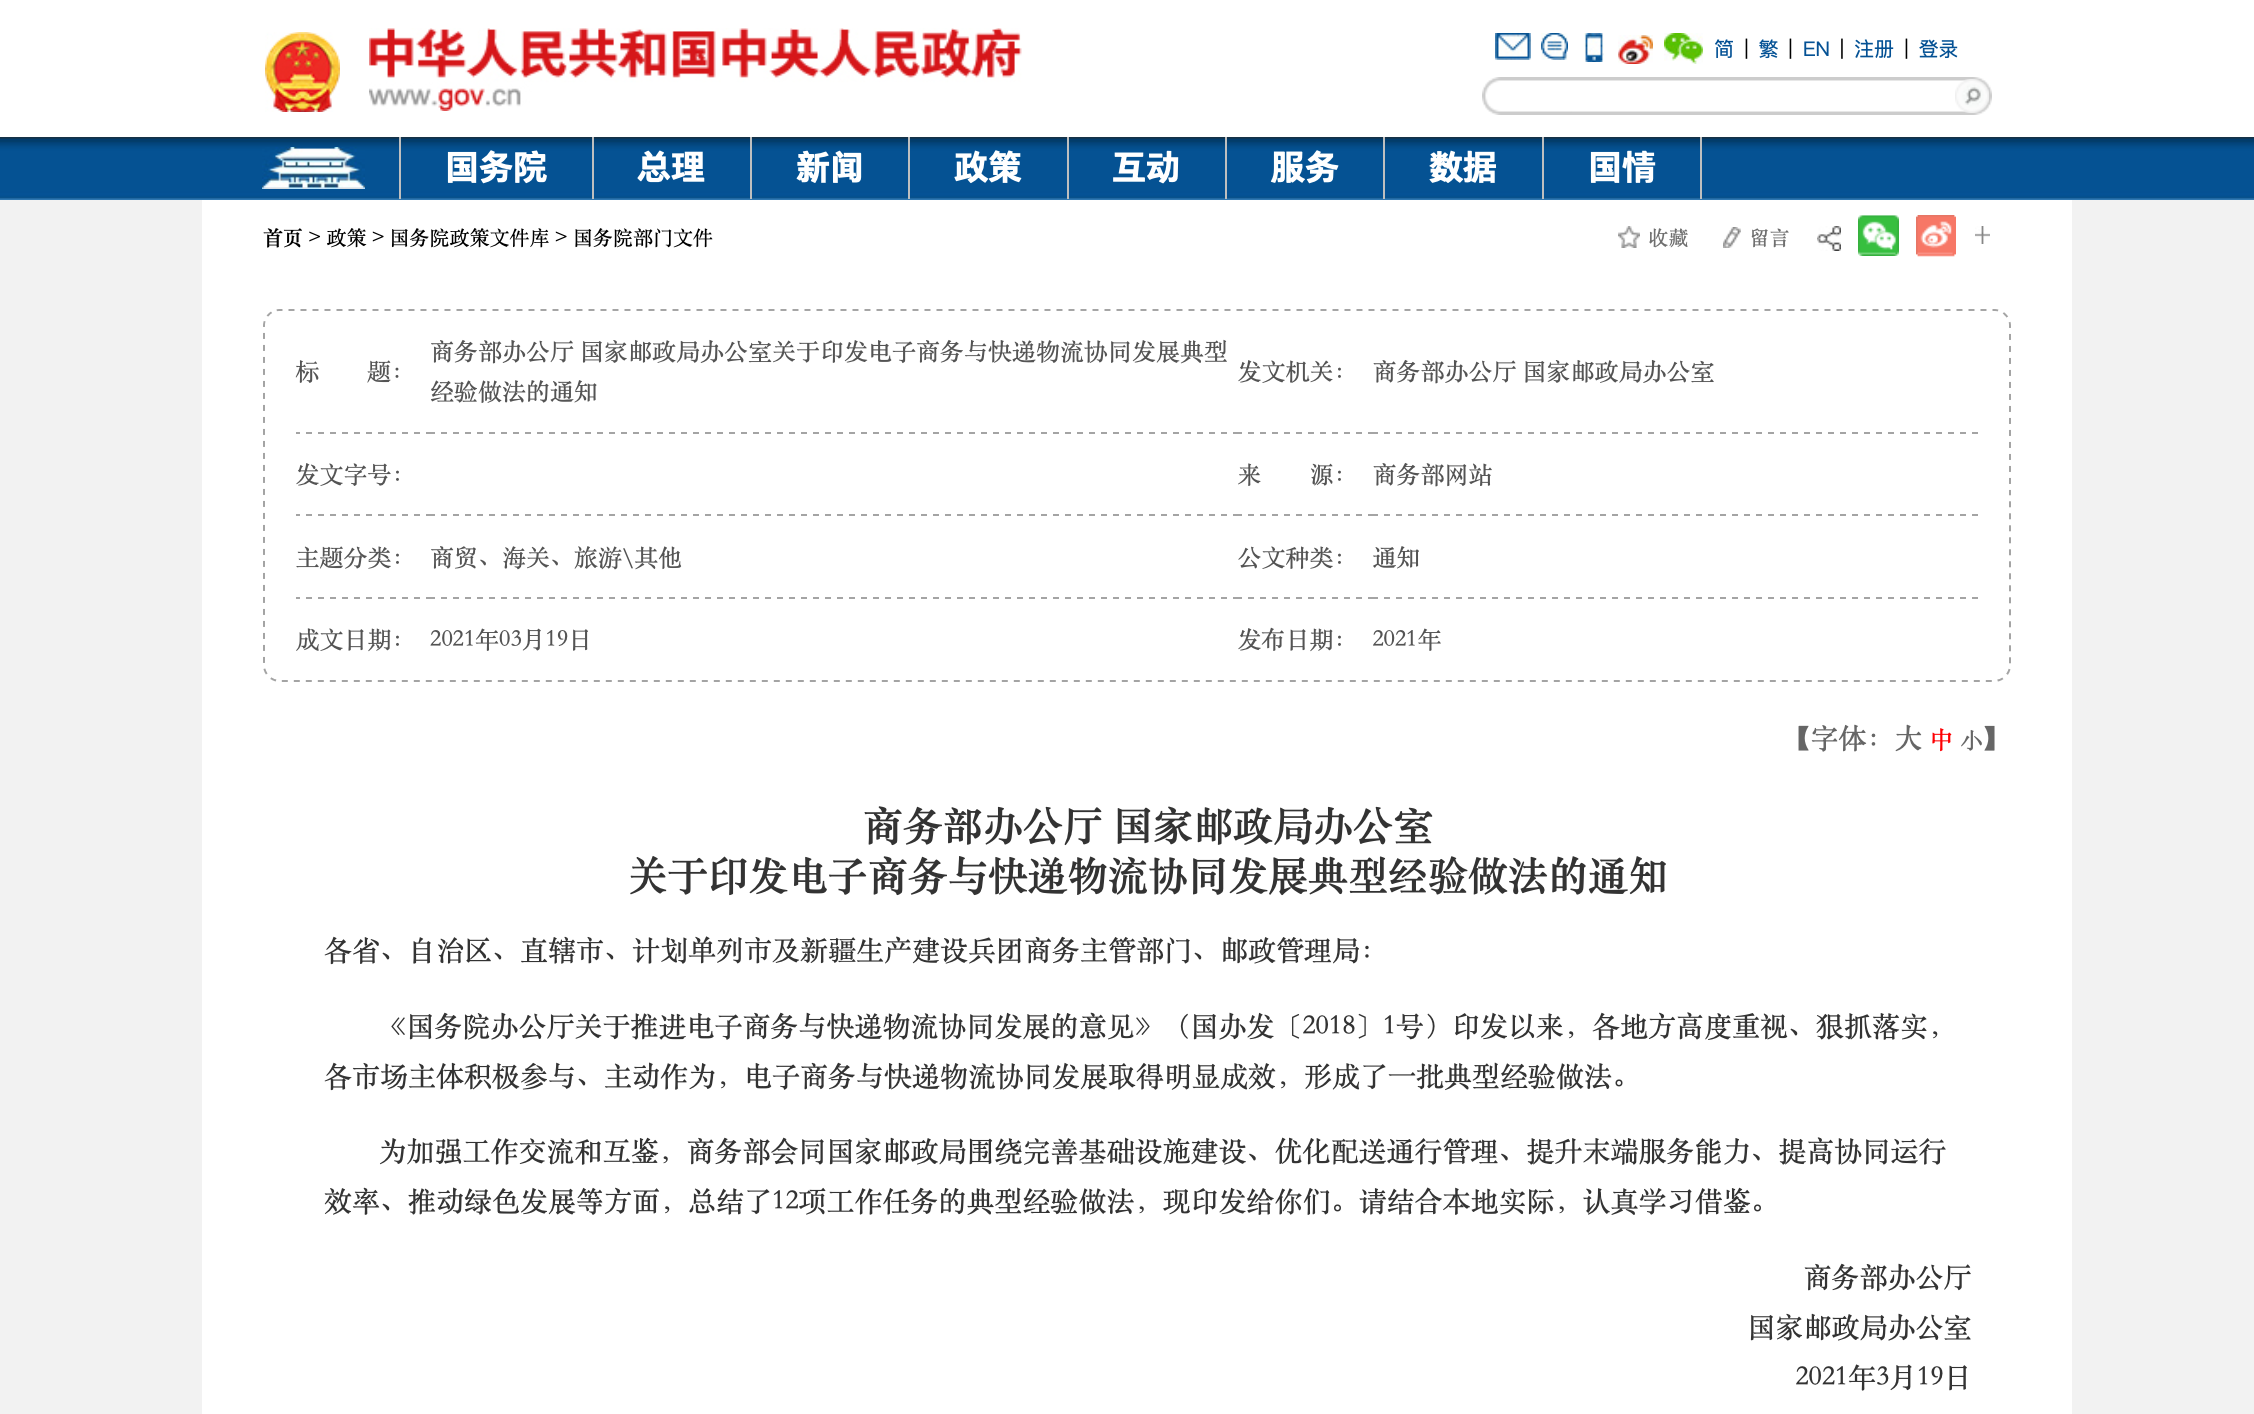The width and height of the screenshot is (2254, 1414).
Task: Open the mobile phone icon in header
Action: pyautogui.click(x=1594, y=47)
